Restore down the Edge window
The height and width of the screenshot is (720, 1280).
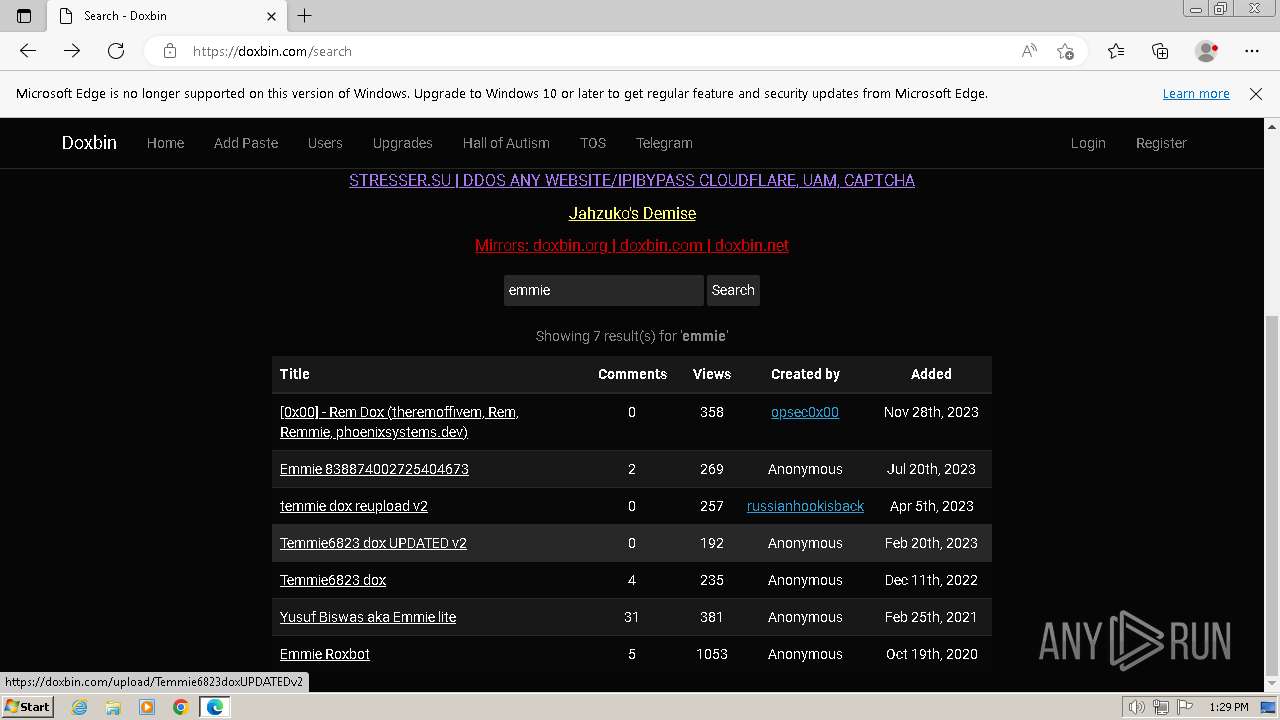(1221, 9)
